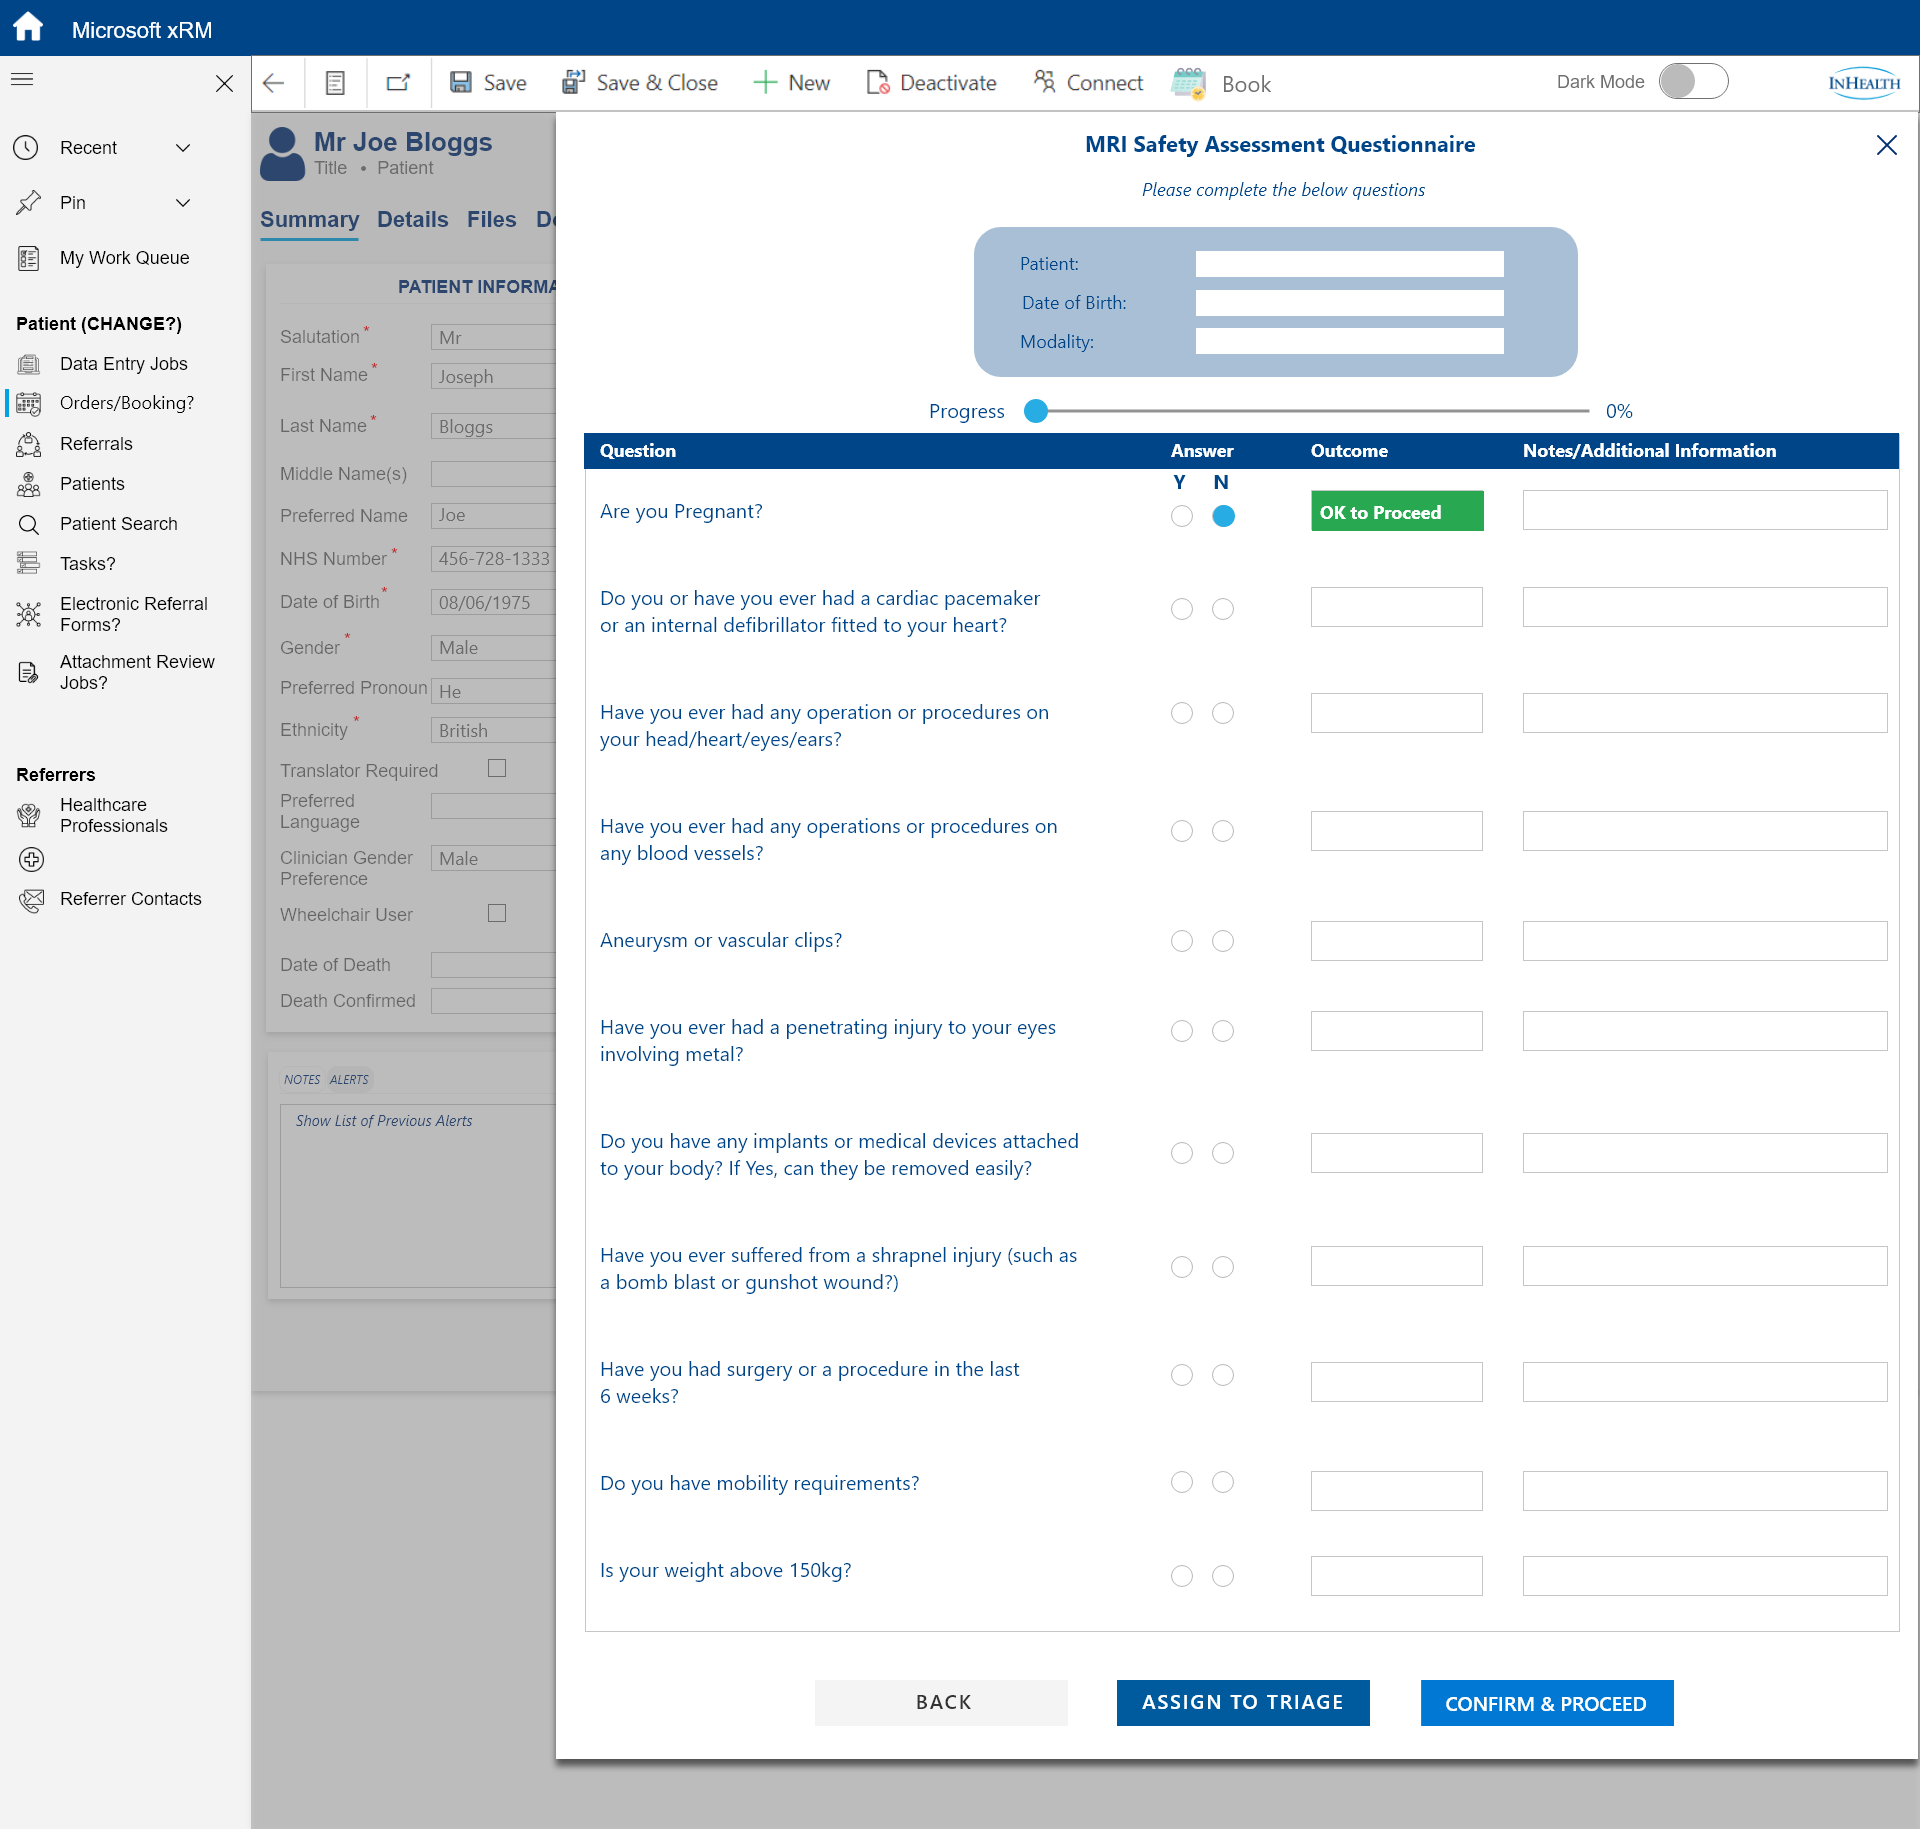The height and width of the screenshot is (1829, 1920).
Task: Select Yes for cardiac pacemaker question
Action: (x=1182, y=609)
